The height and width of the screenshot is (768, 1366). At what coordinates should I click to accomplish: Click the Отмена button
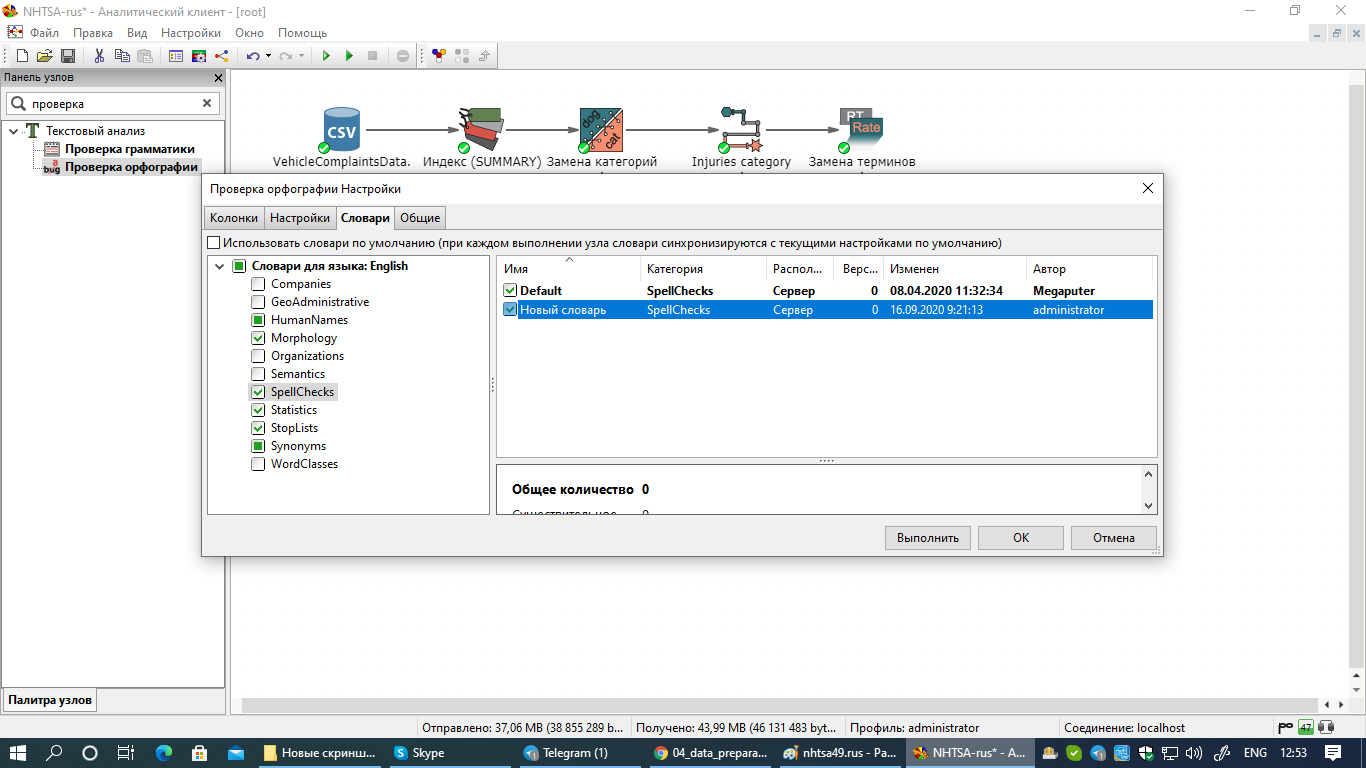tap(1114, 538)
